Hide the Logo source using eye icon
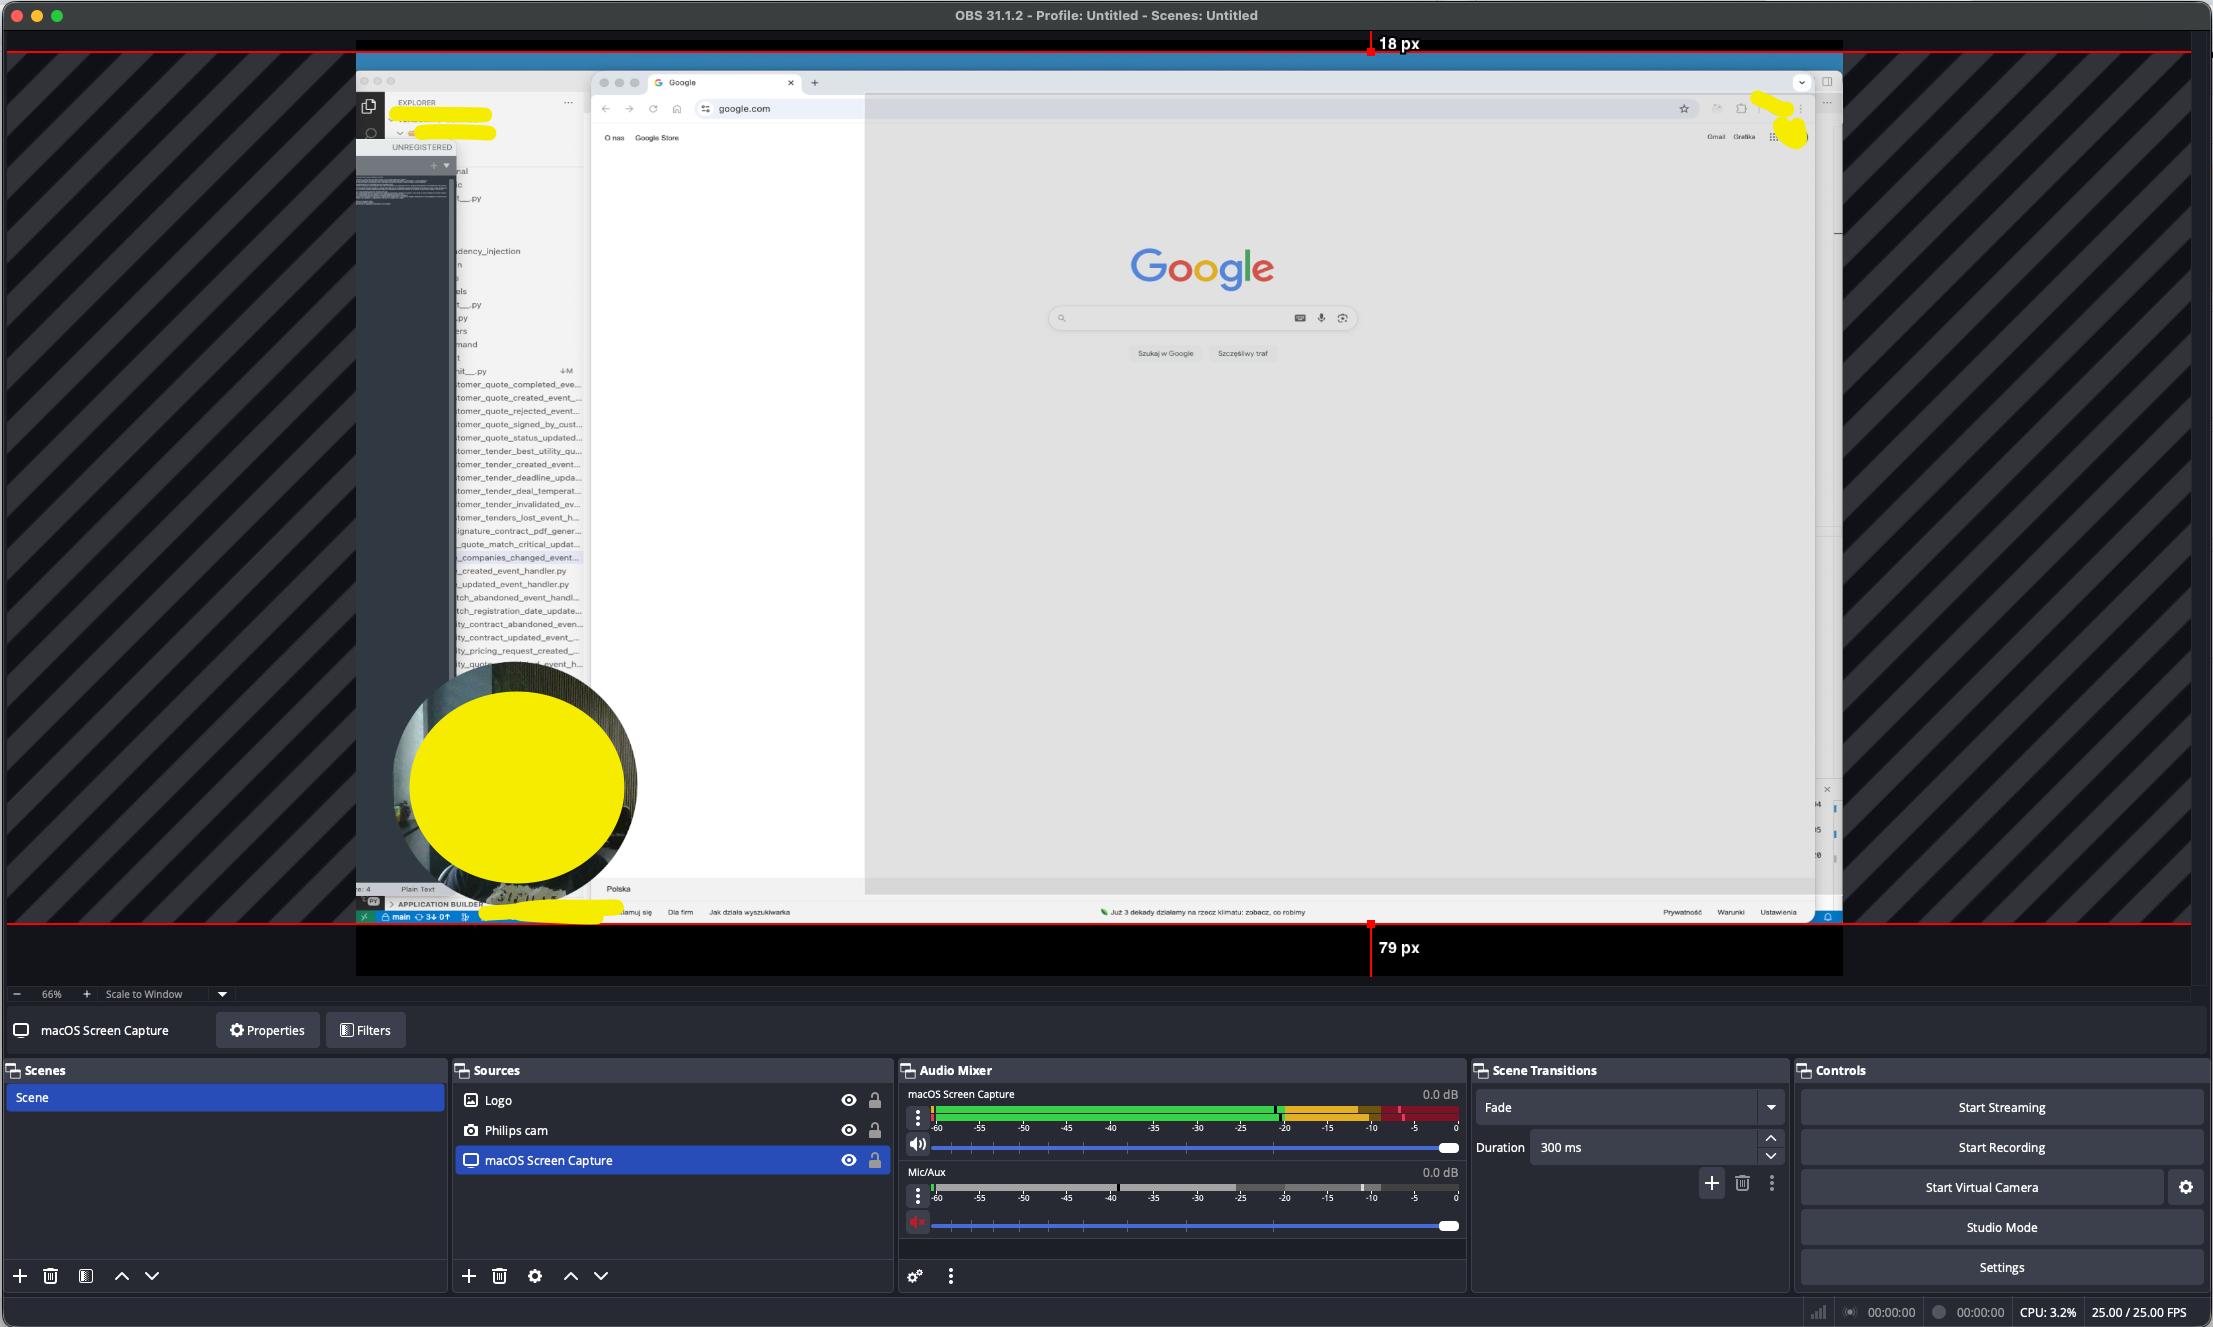2213x1327 pixels. [849, 1100]
